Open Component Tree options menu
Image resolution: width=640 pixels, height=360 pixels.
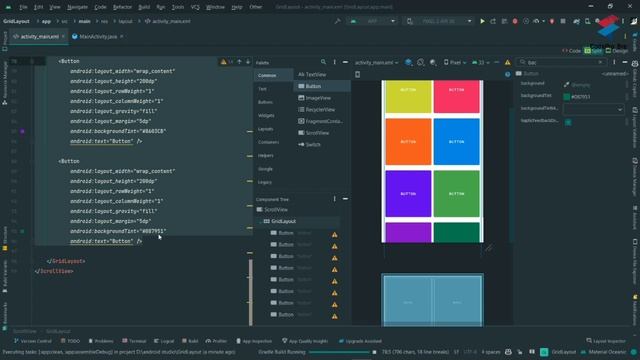tap(334, 199)
